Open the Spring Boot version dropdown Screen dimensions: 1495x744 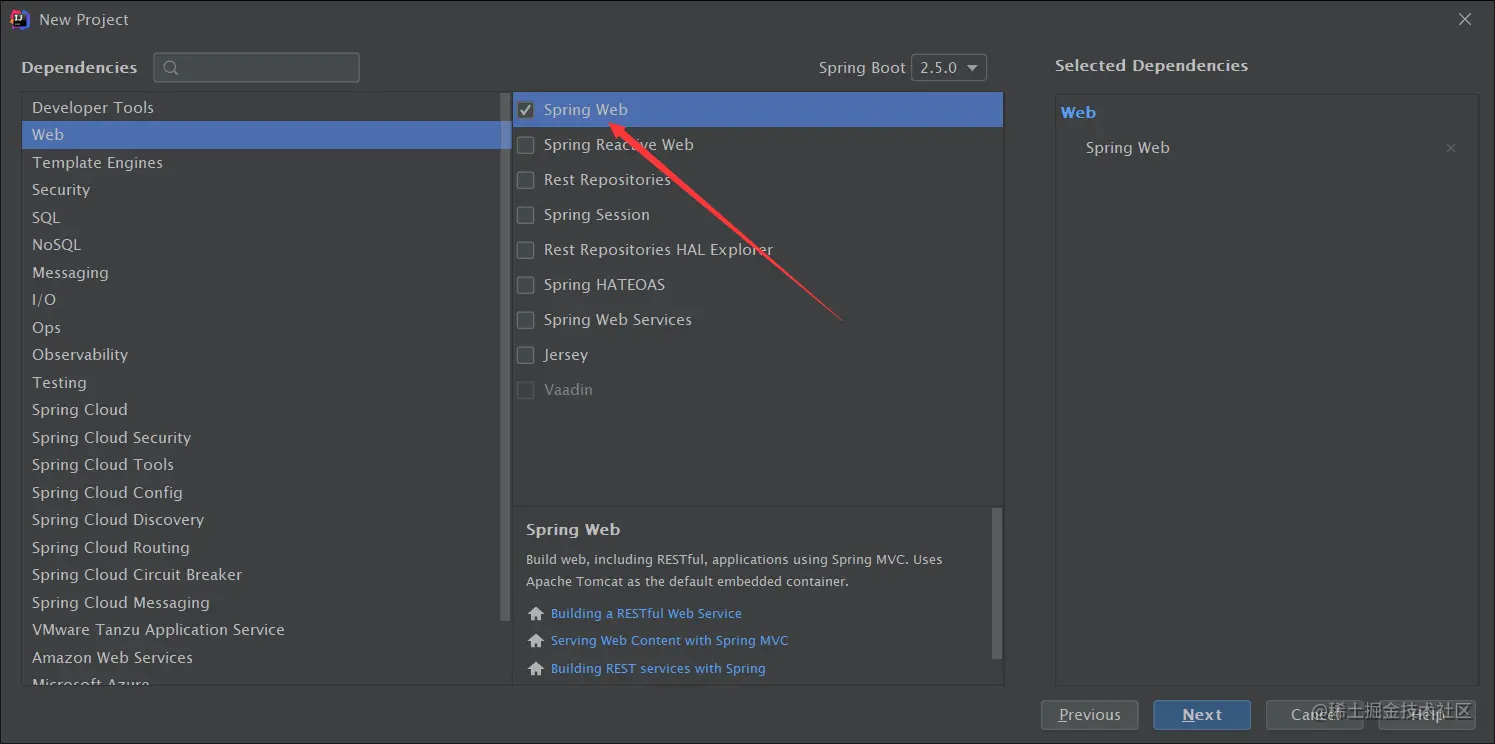pos(949,68)
